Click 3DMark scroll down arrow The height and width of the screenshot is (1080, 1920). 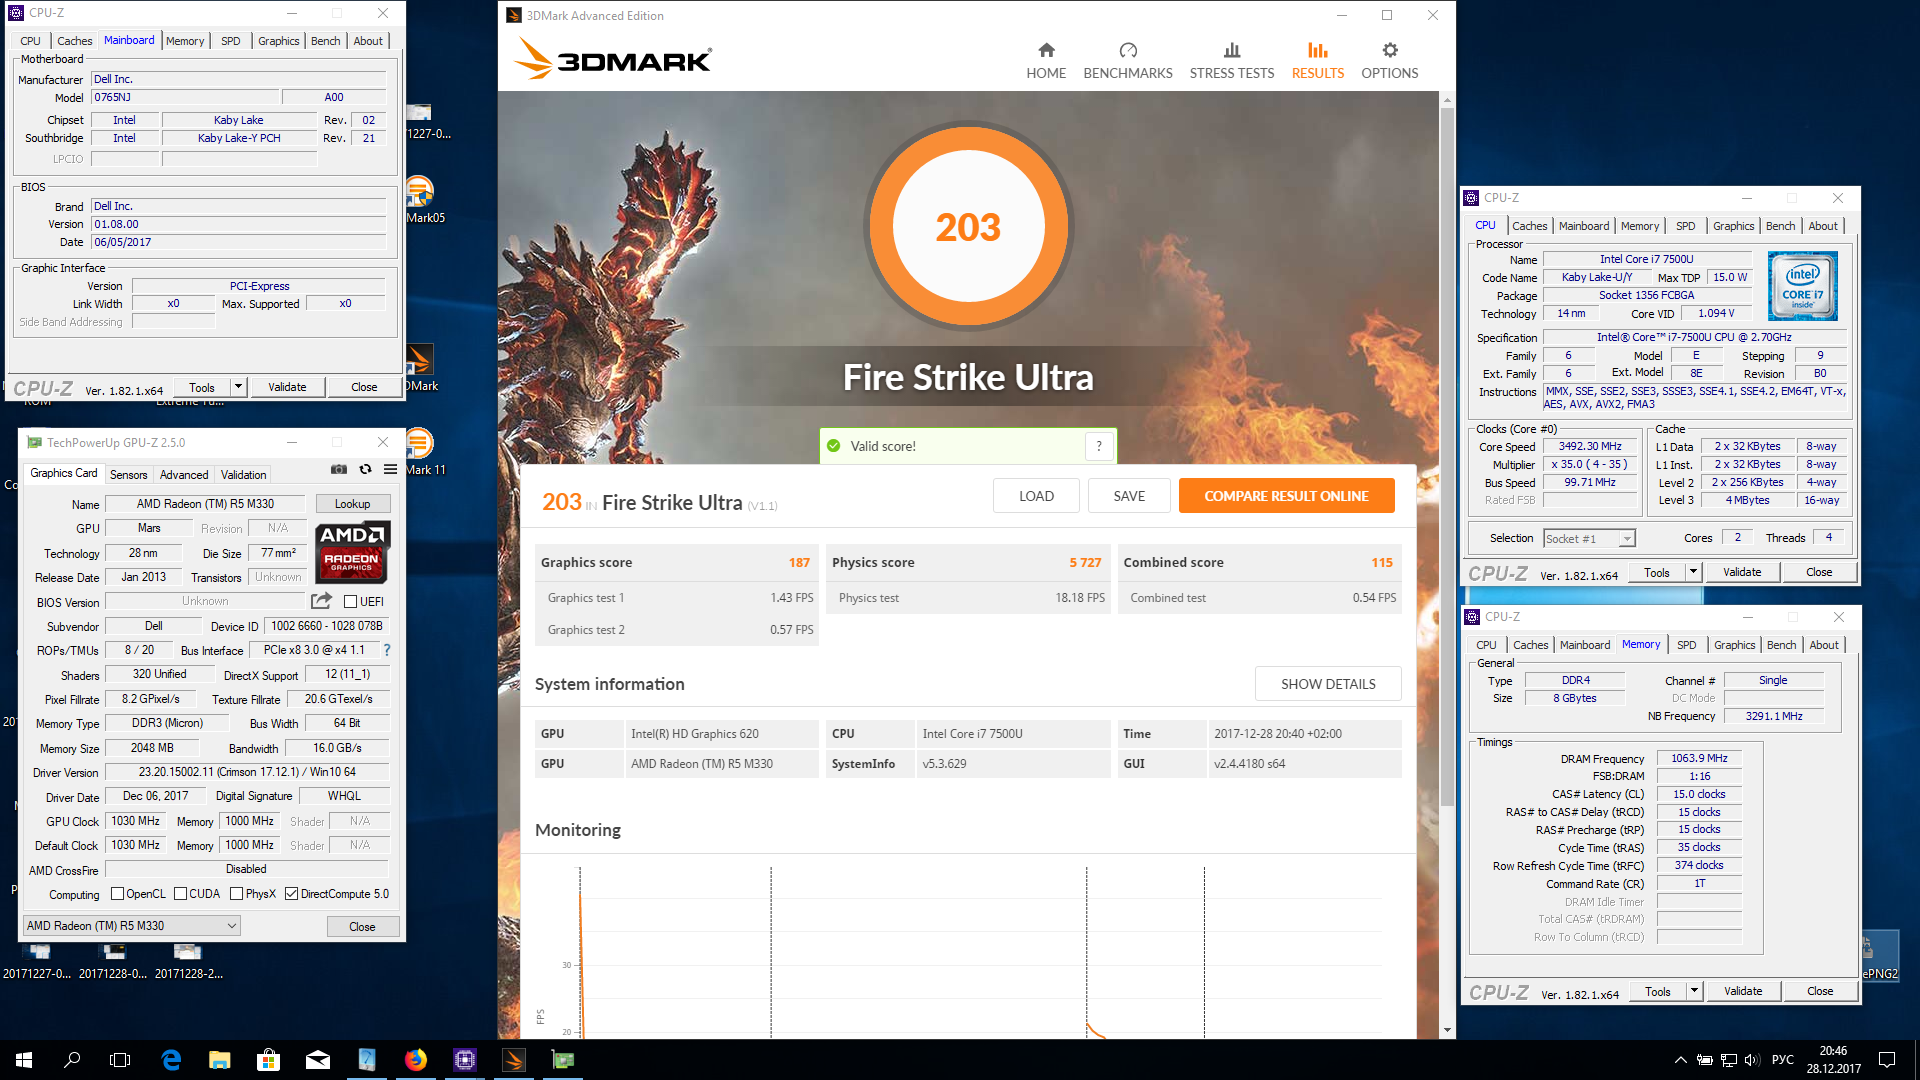pos(1447,1030)
